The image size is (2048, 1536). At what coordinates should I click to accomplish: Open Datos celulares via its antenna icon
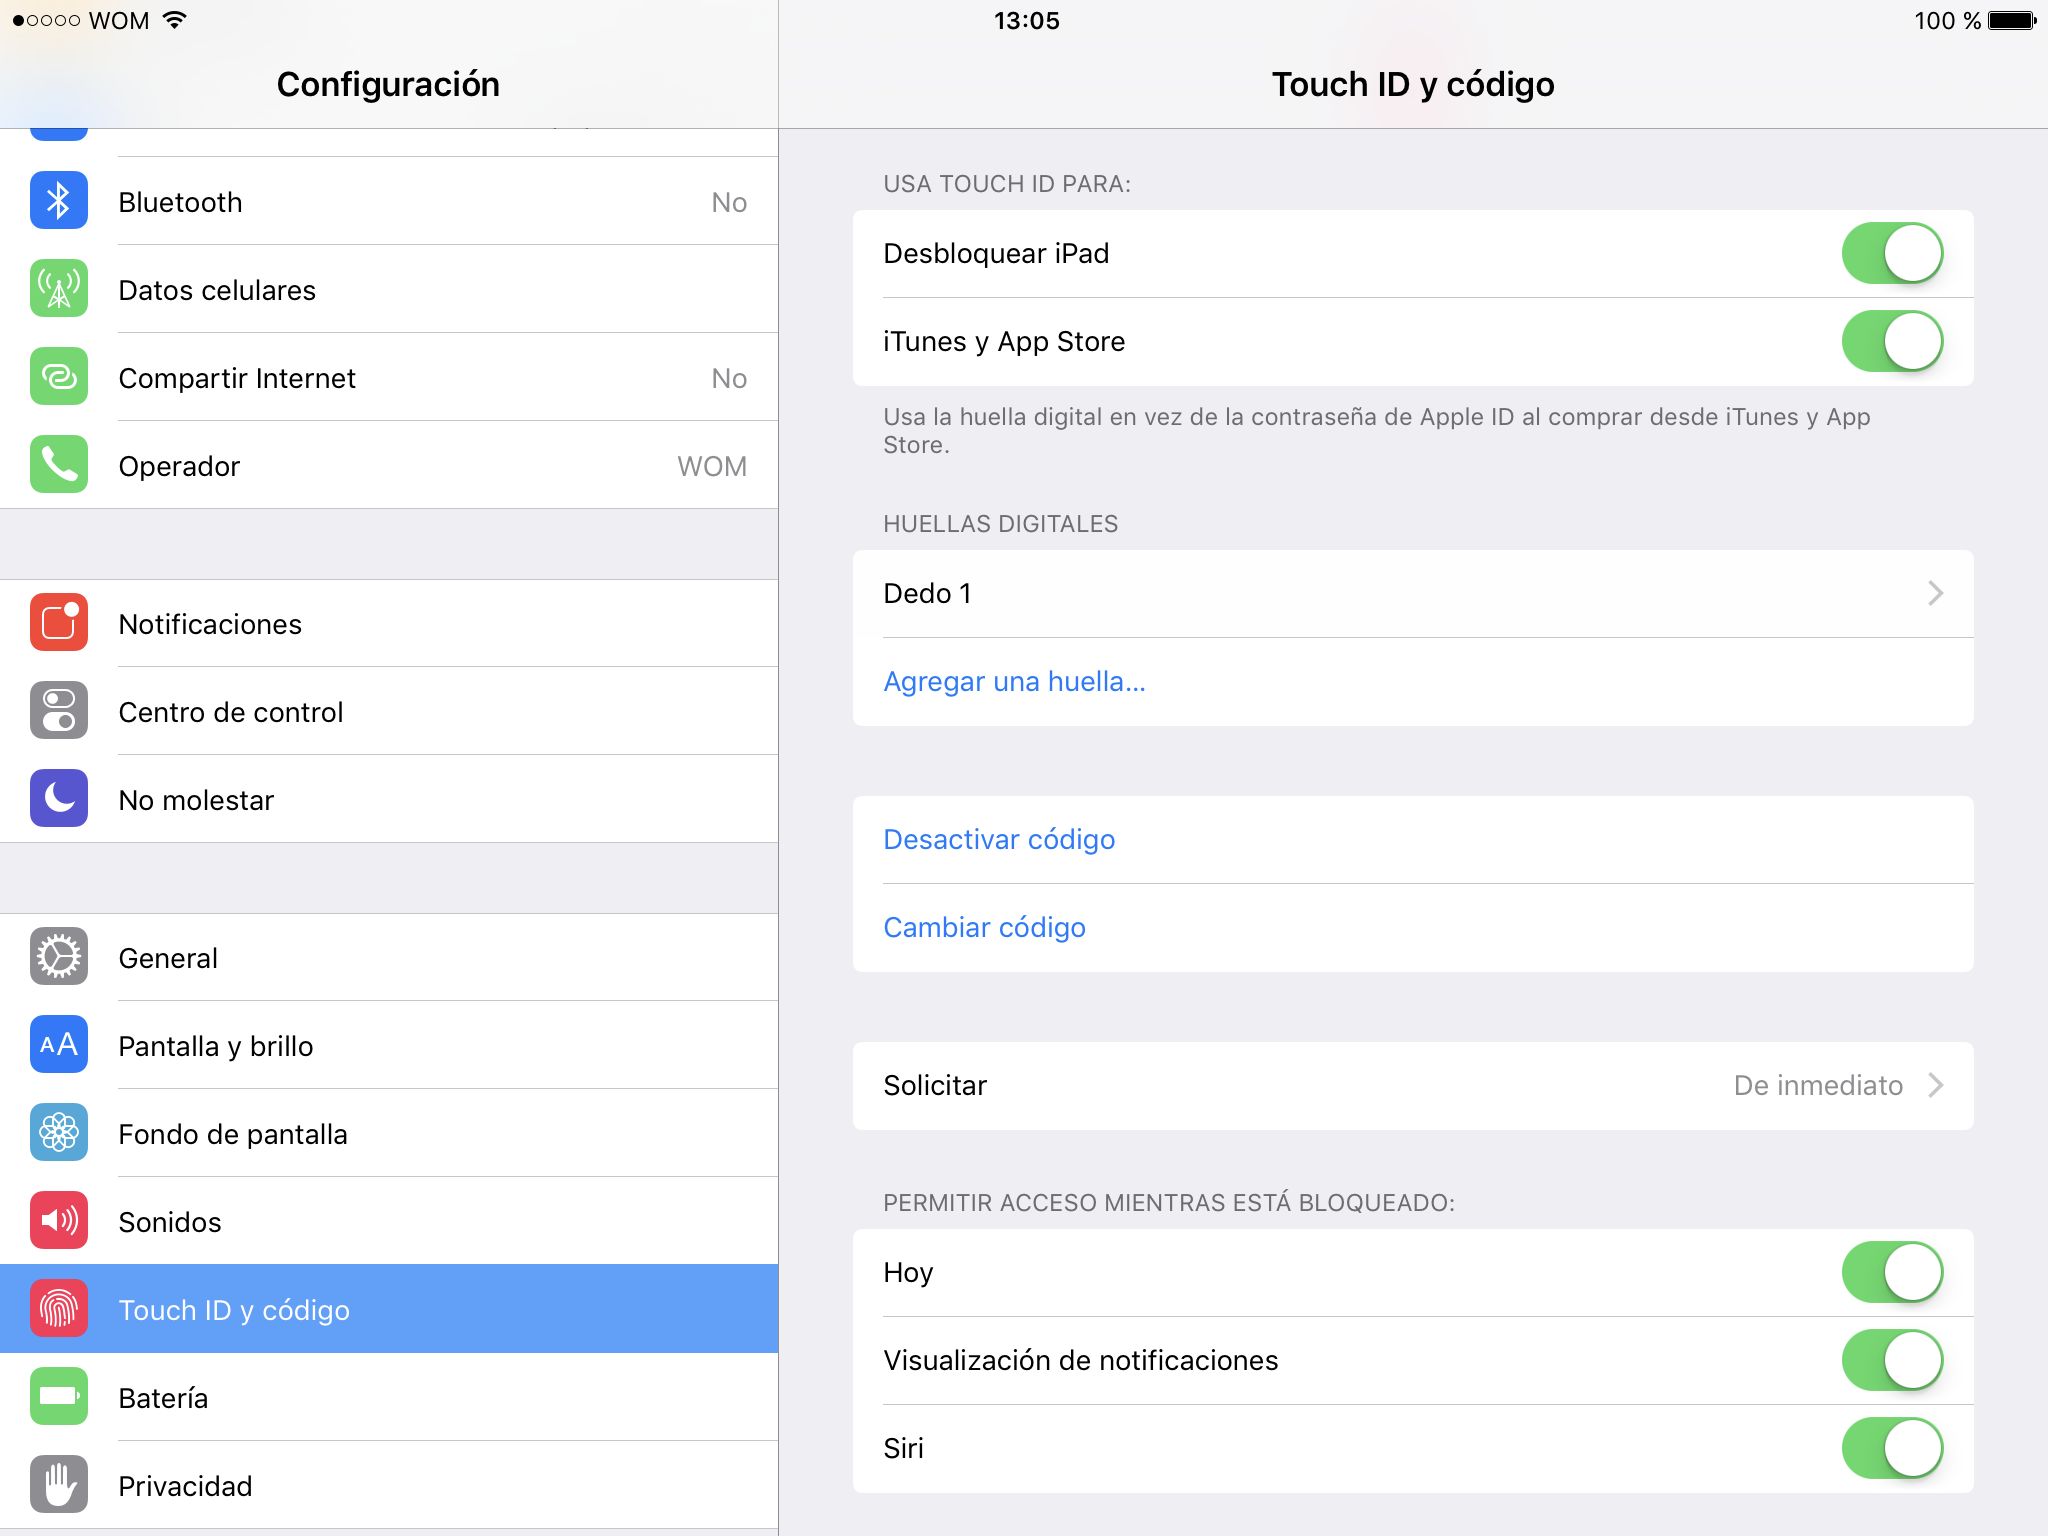pos(58,289)
